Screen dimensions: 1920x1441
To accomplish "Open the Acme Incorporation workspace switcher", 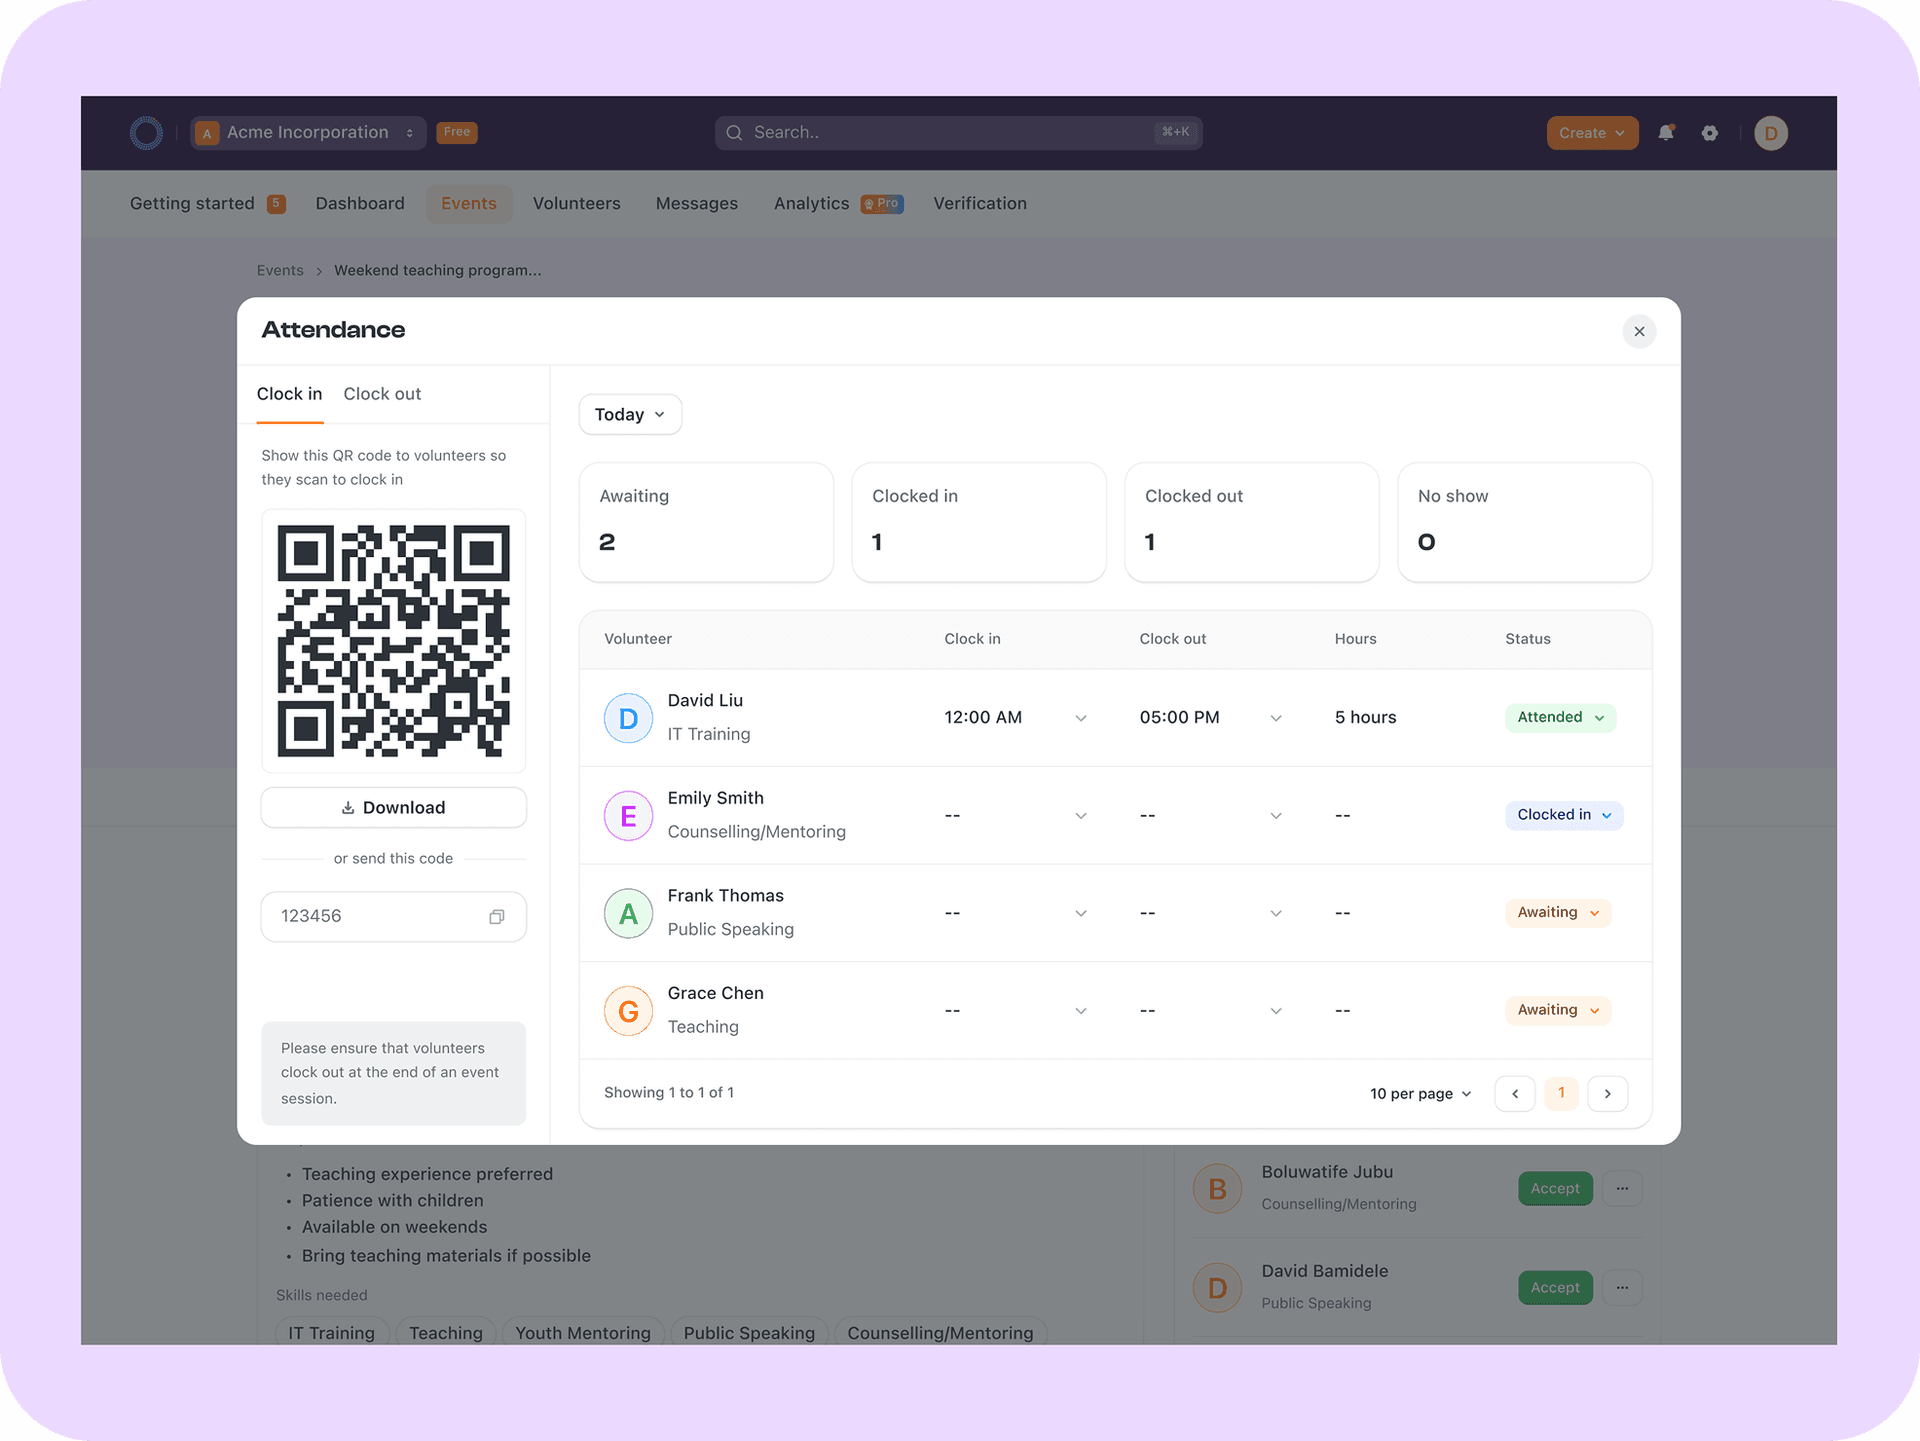I will tap(308, 133).
